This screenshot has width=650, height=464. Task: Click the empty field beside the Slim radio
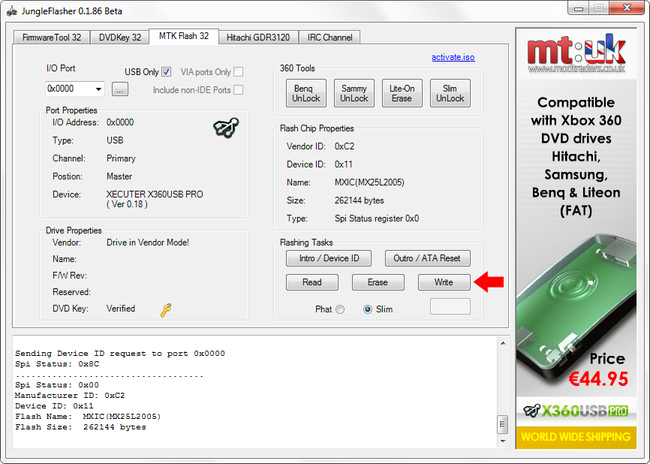coord(450,307)
